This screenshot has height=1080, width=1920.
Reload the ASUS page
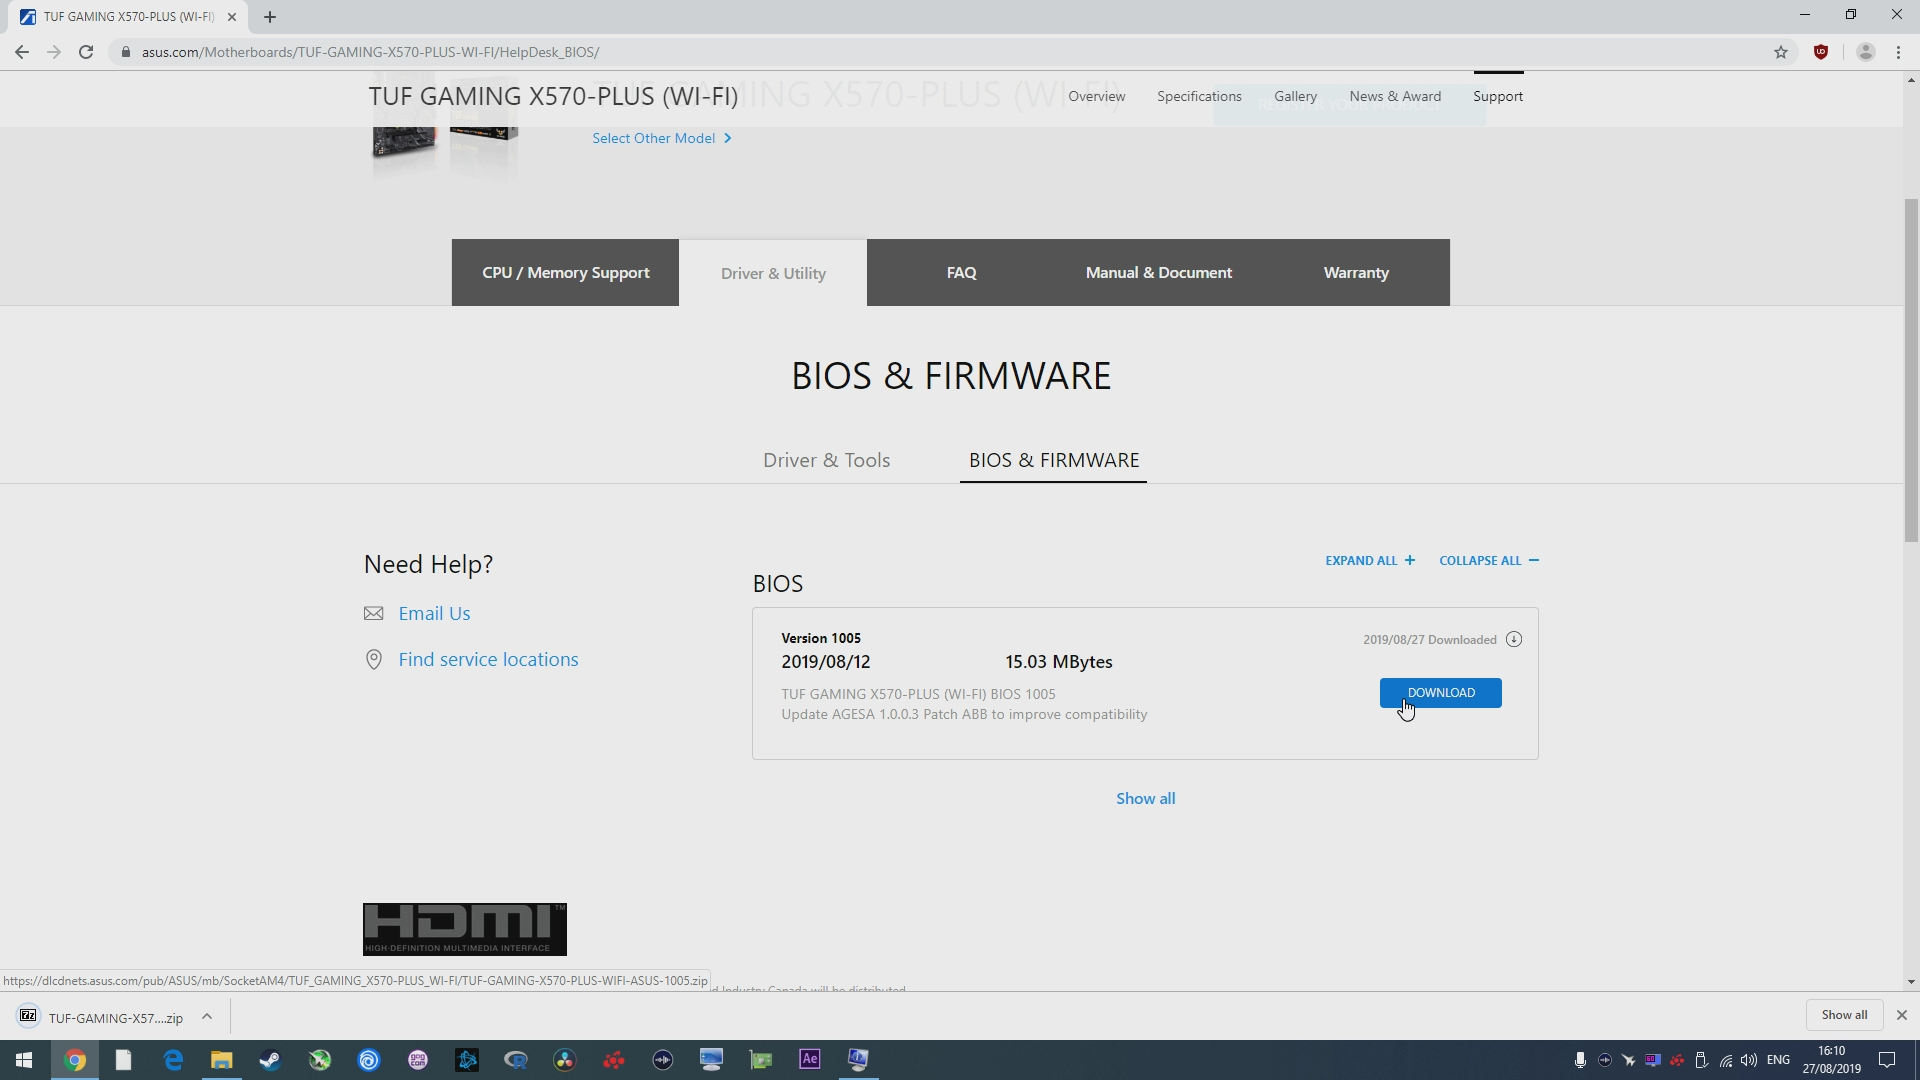click(x=86, y=52)
